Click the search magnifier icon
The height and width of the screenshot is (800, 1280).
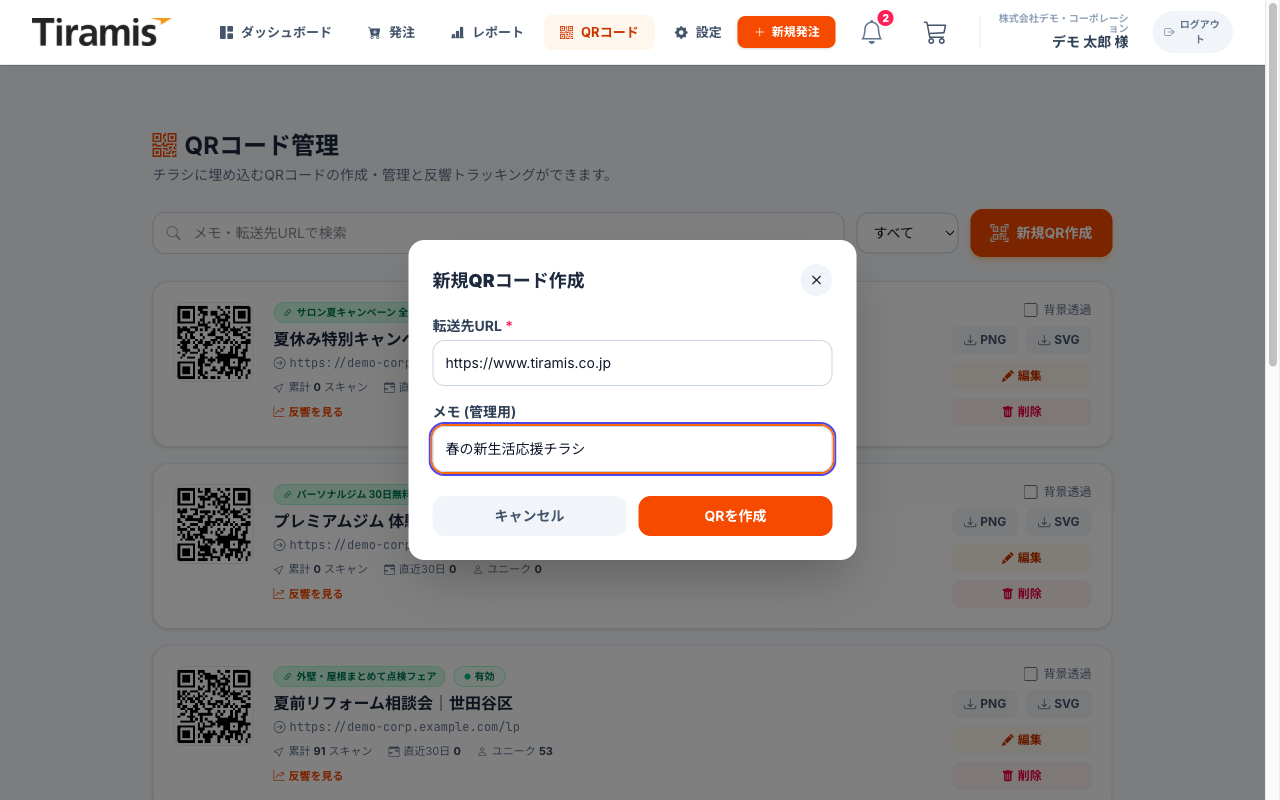173,233
